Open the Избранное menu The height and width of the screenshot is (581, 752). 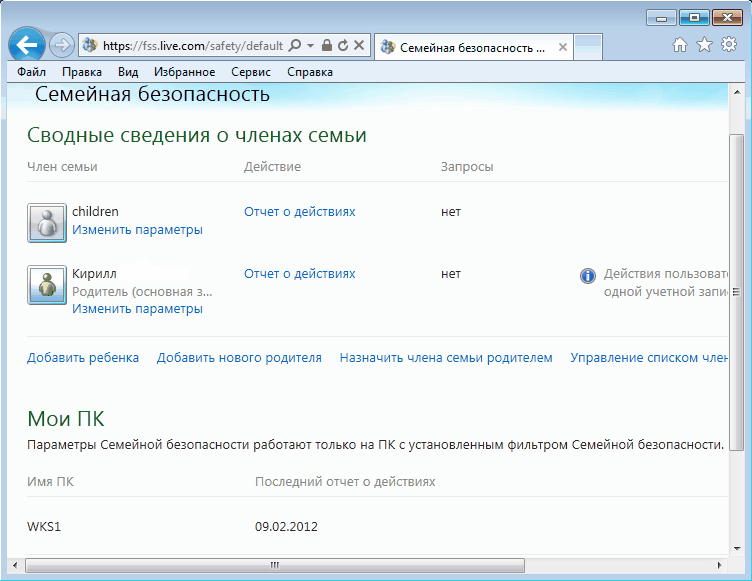(185, 72)
